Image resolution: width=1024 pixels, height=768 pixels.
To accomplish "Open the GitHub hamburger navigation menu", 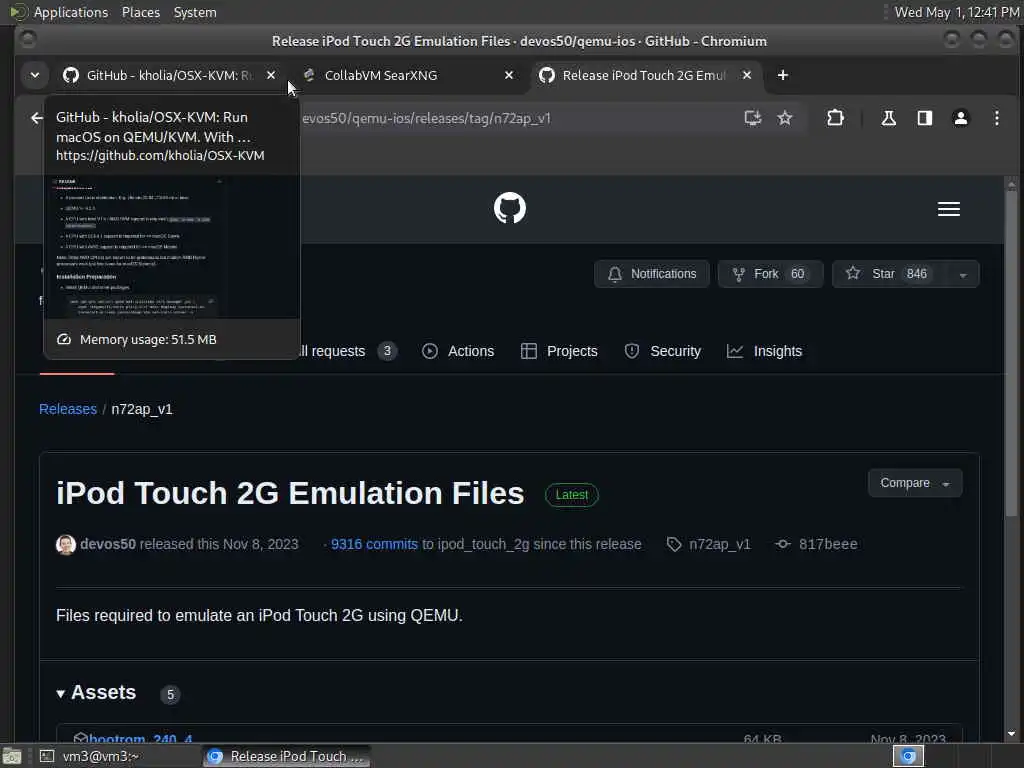I will [x=948, y=209].
